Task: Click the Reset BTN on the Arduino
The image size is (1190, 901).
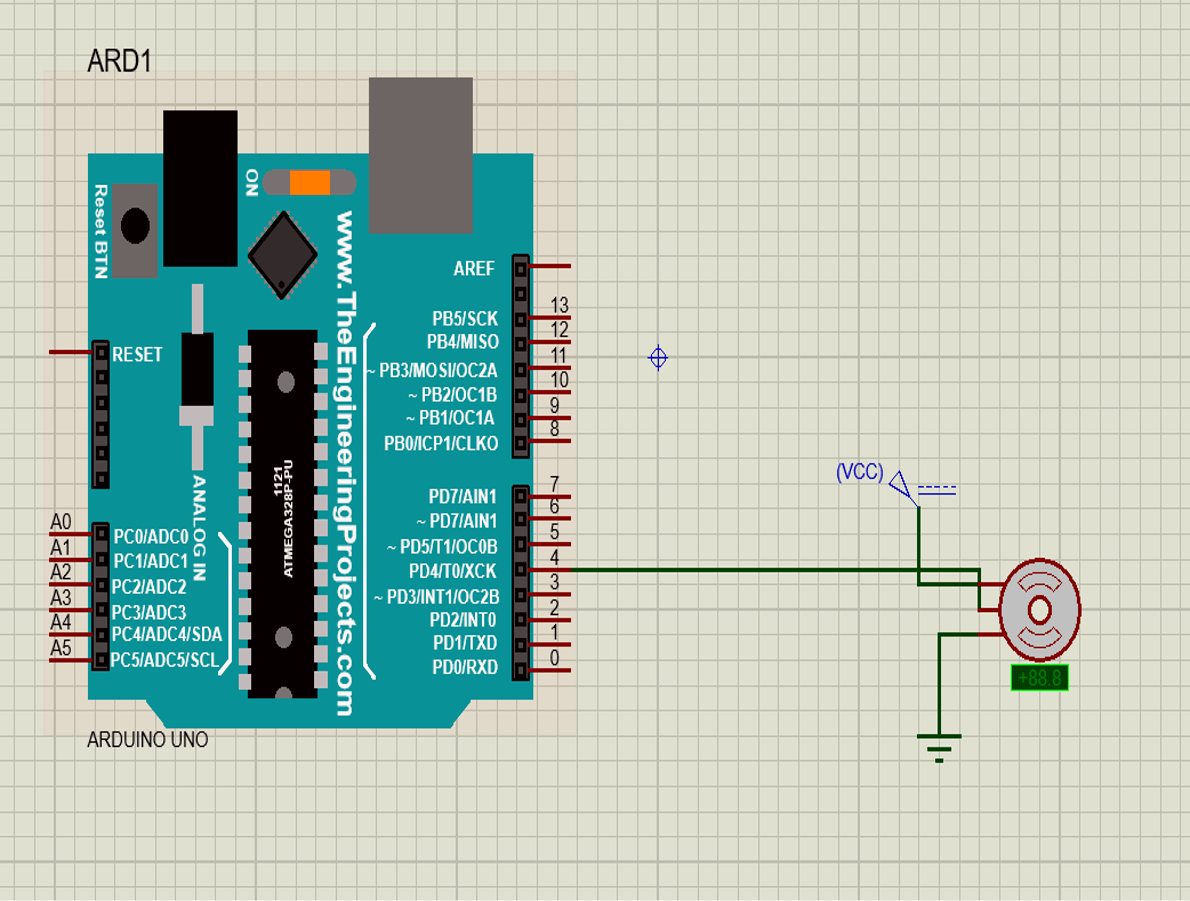Action: pyautogui.click(x=135, y=228)
